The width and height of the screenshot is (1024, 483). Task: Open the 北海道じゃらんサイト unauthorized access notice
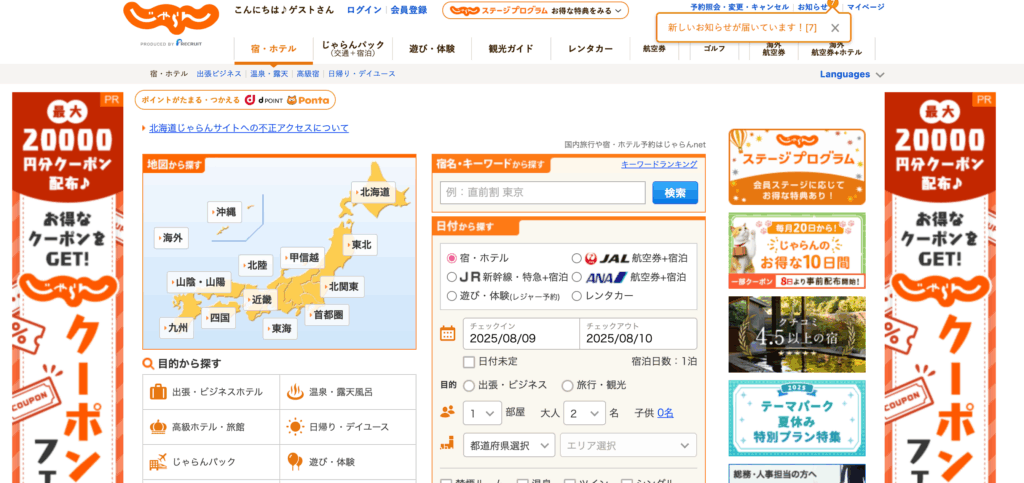pos(249,128)
